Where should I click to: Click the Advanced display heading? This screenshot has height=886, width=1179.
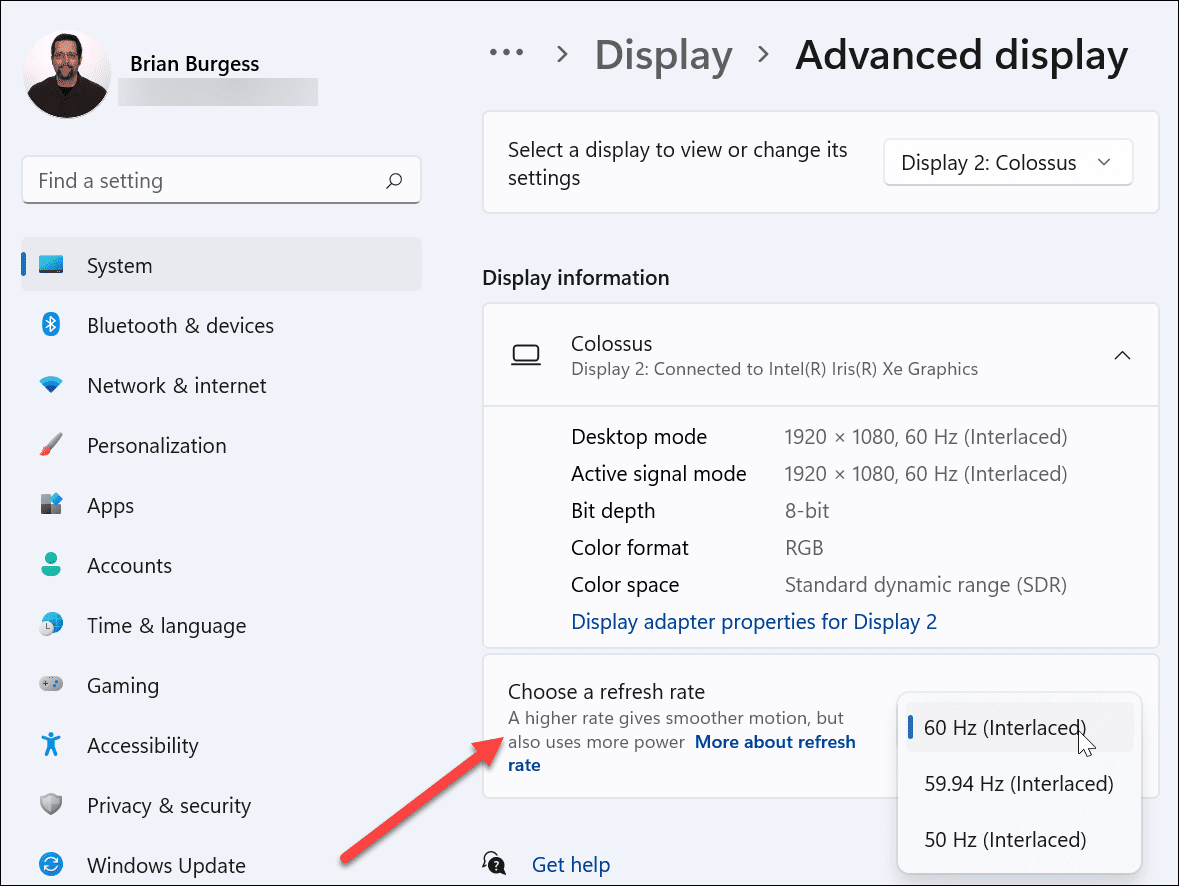click(962, 55)
